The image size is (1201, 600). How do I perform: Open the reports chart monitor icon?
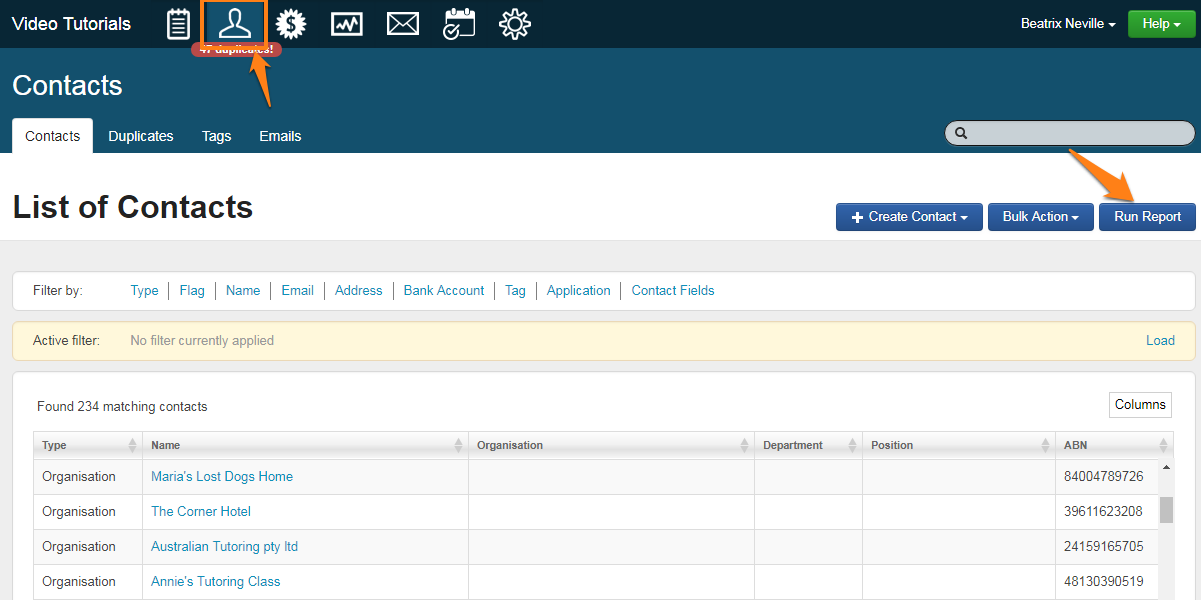(x=347, y=24)
